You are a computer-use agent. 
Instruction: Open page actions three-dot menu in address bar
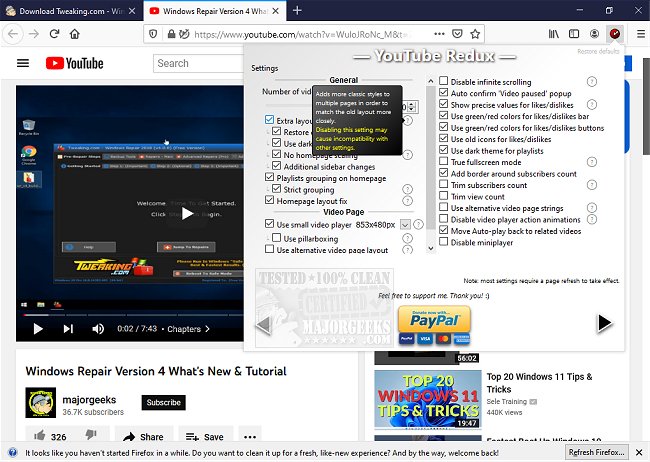(439, 34)
